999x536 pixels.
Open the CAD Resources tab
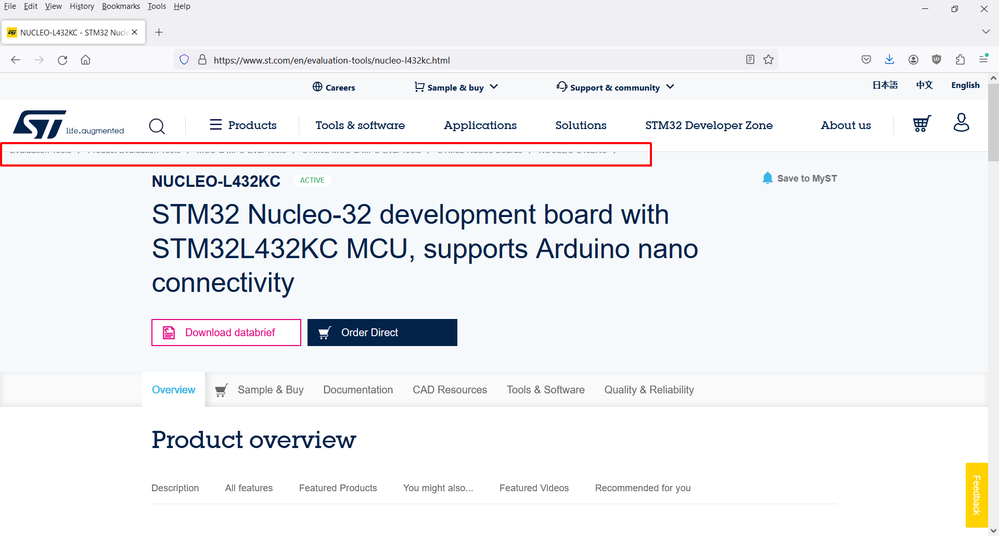point(450,389)
